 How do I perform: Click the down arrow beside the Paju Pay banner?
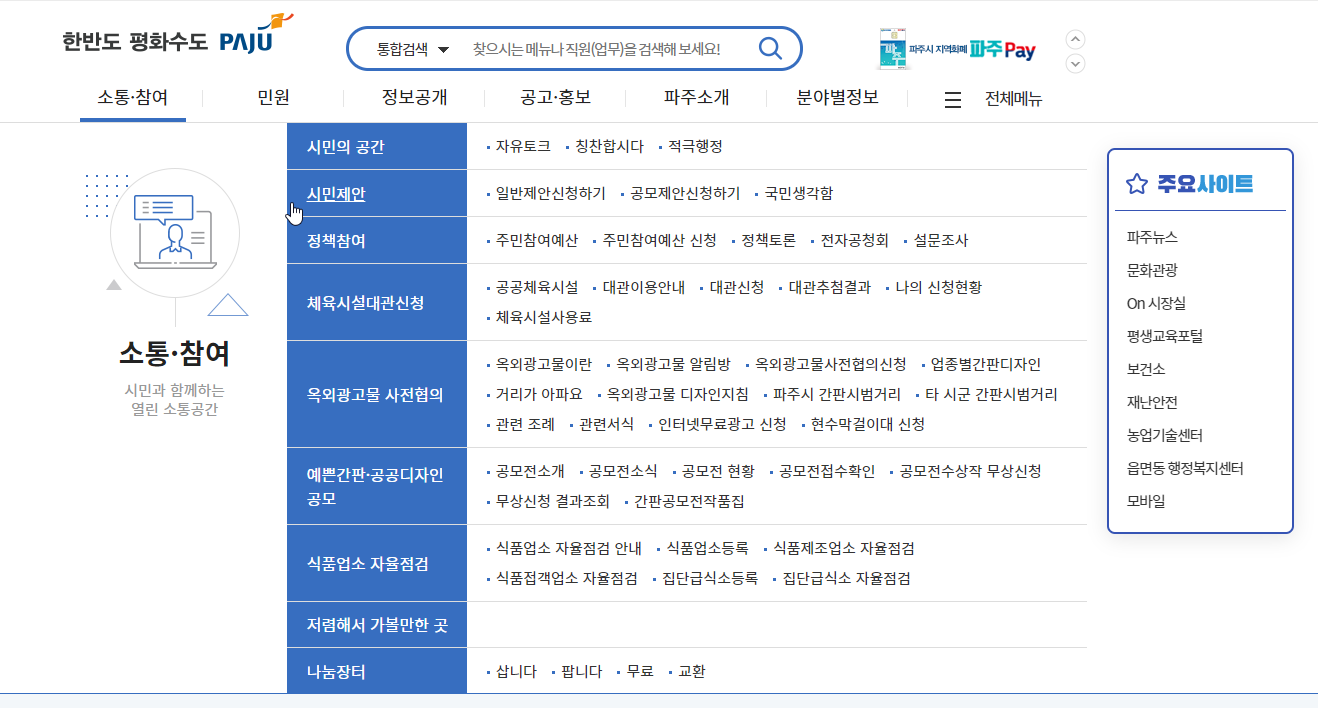(x=1076, y=64)
